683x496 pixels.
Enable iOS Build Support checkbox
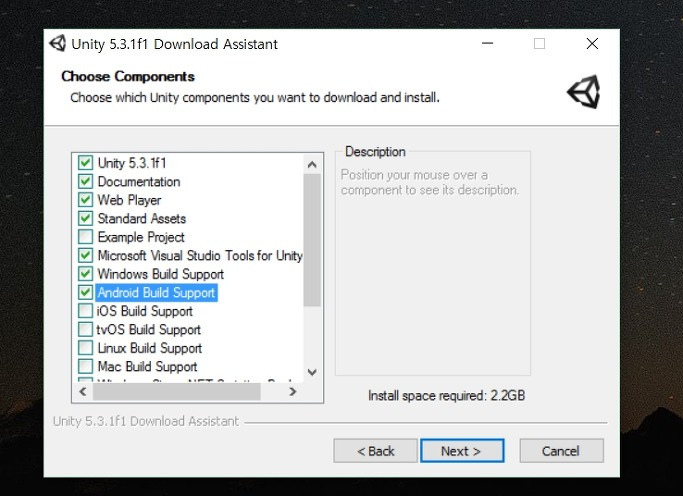[85, 311]
